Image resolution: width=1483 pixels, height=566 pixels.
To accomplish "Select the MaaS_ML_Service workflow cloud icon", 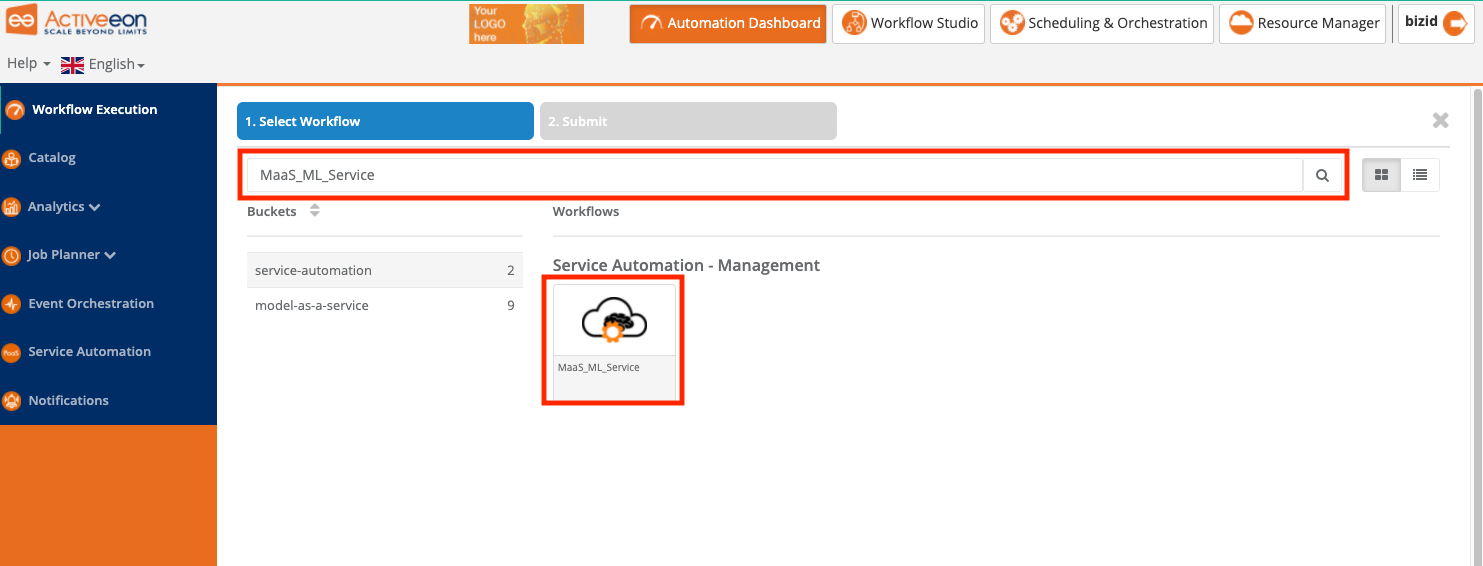I will tap(614, 320).
